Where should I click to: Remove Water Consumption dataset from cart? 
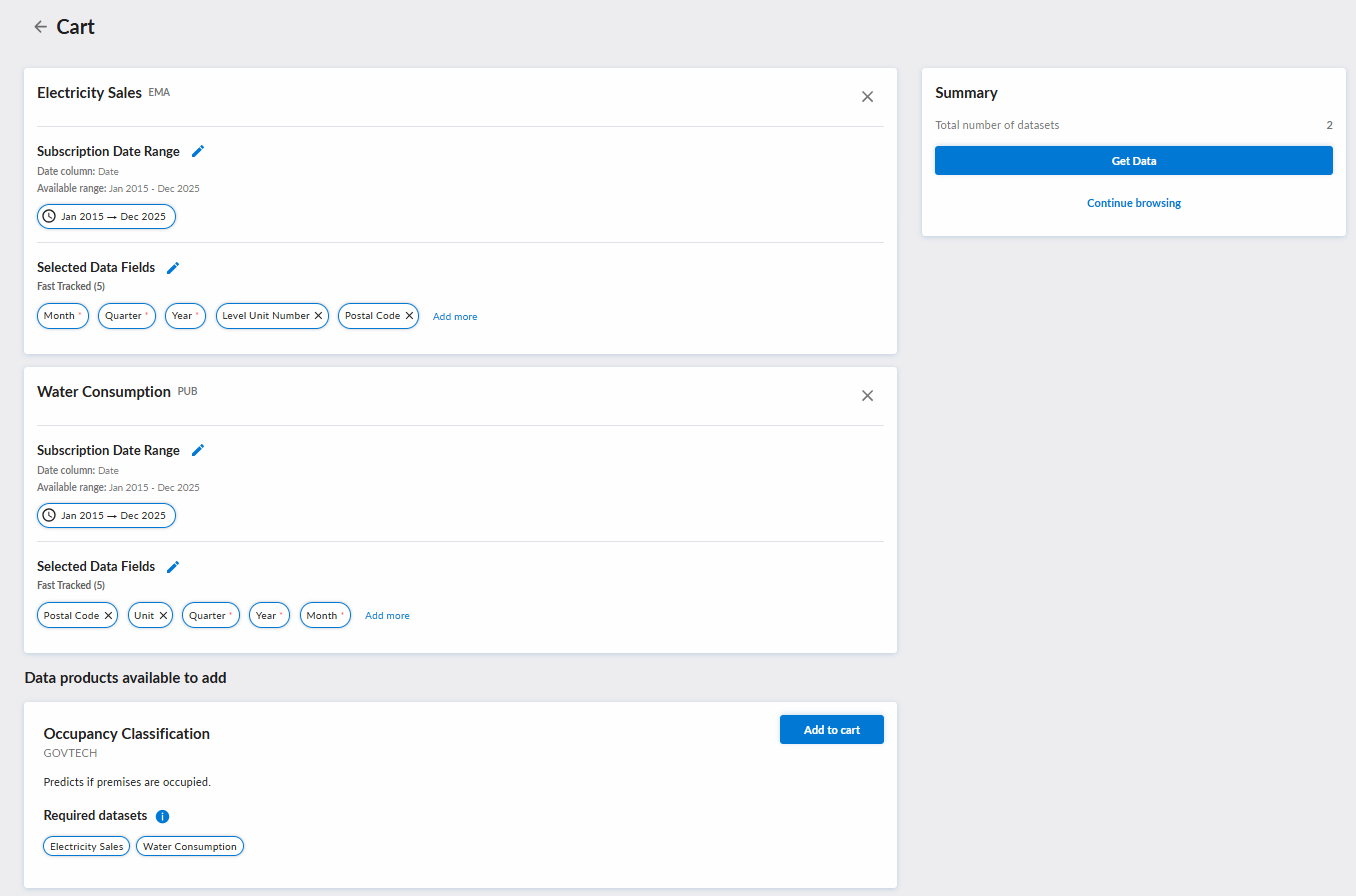tap(867, 396)
